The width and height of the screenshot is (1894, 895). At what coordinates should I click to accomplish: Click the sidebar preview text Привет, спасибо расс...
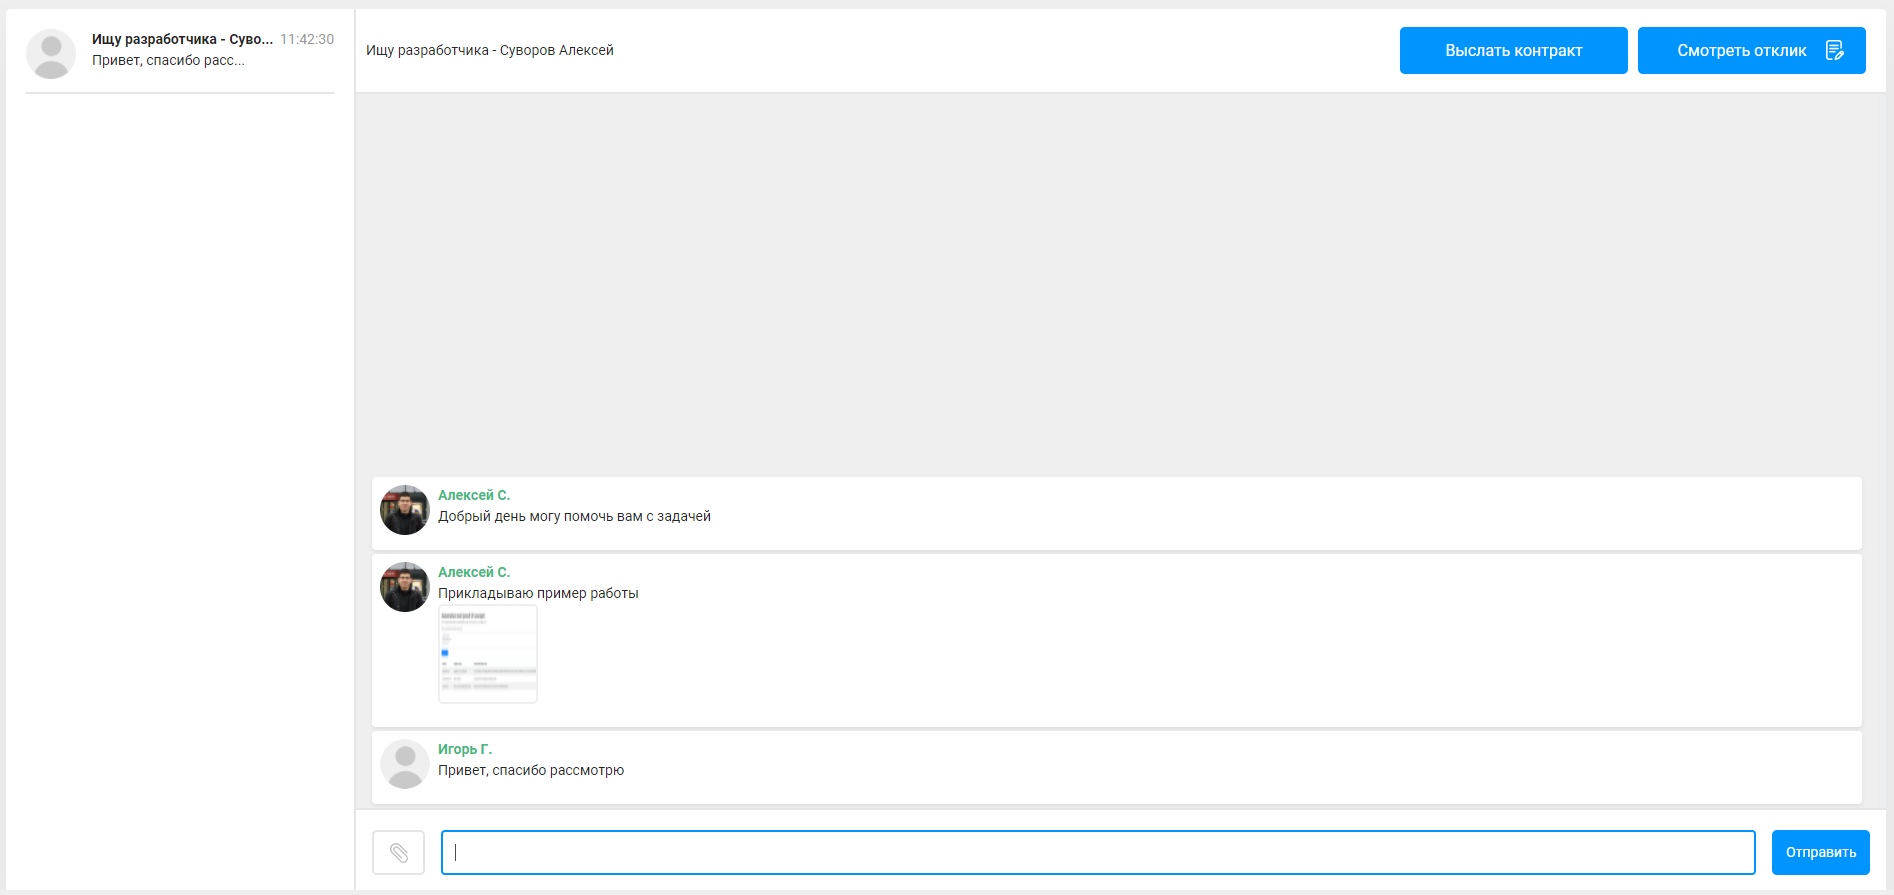[x=168, y=60]
